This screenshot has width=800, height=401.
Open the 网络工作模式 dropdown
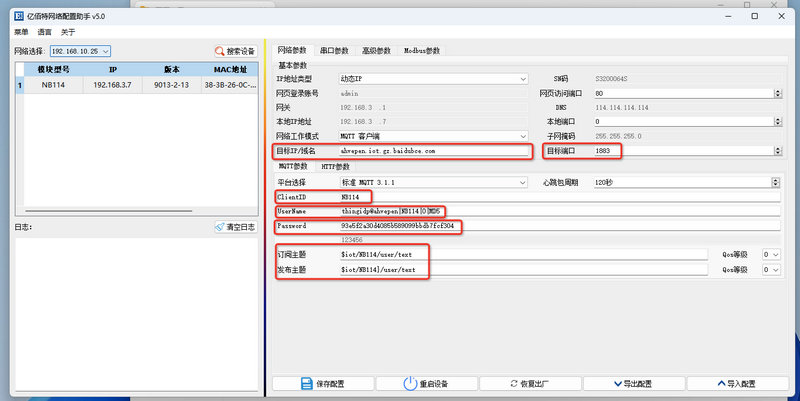[523, 136]
